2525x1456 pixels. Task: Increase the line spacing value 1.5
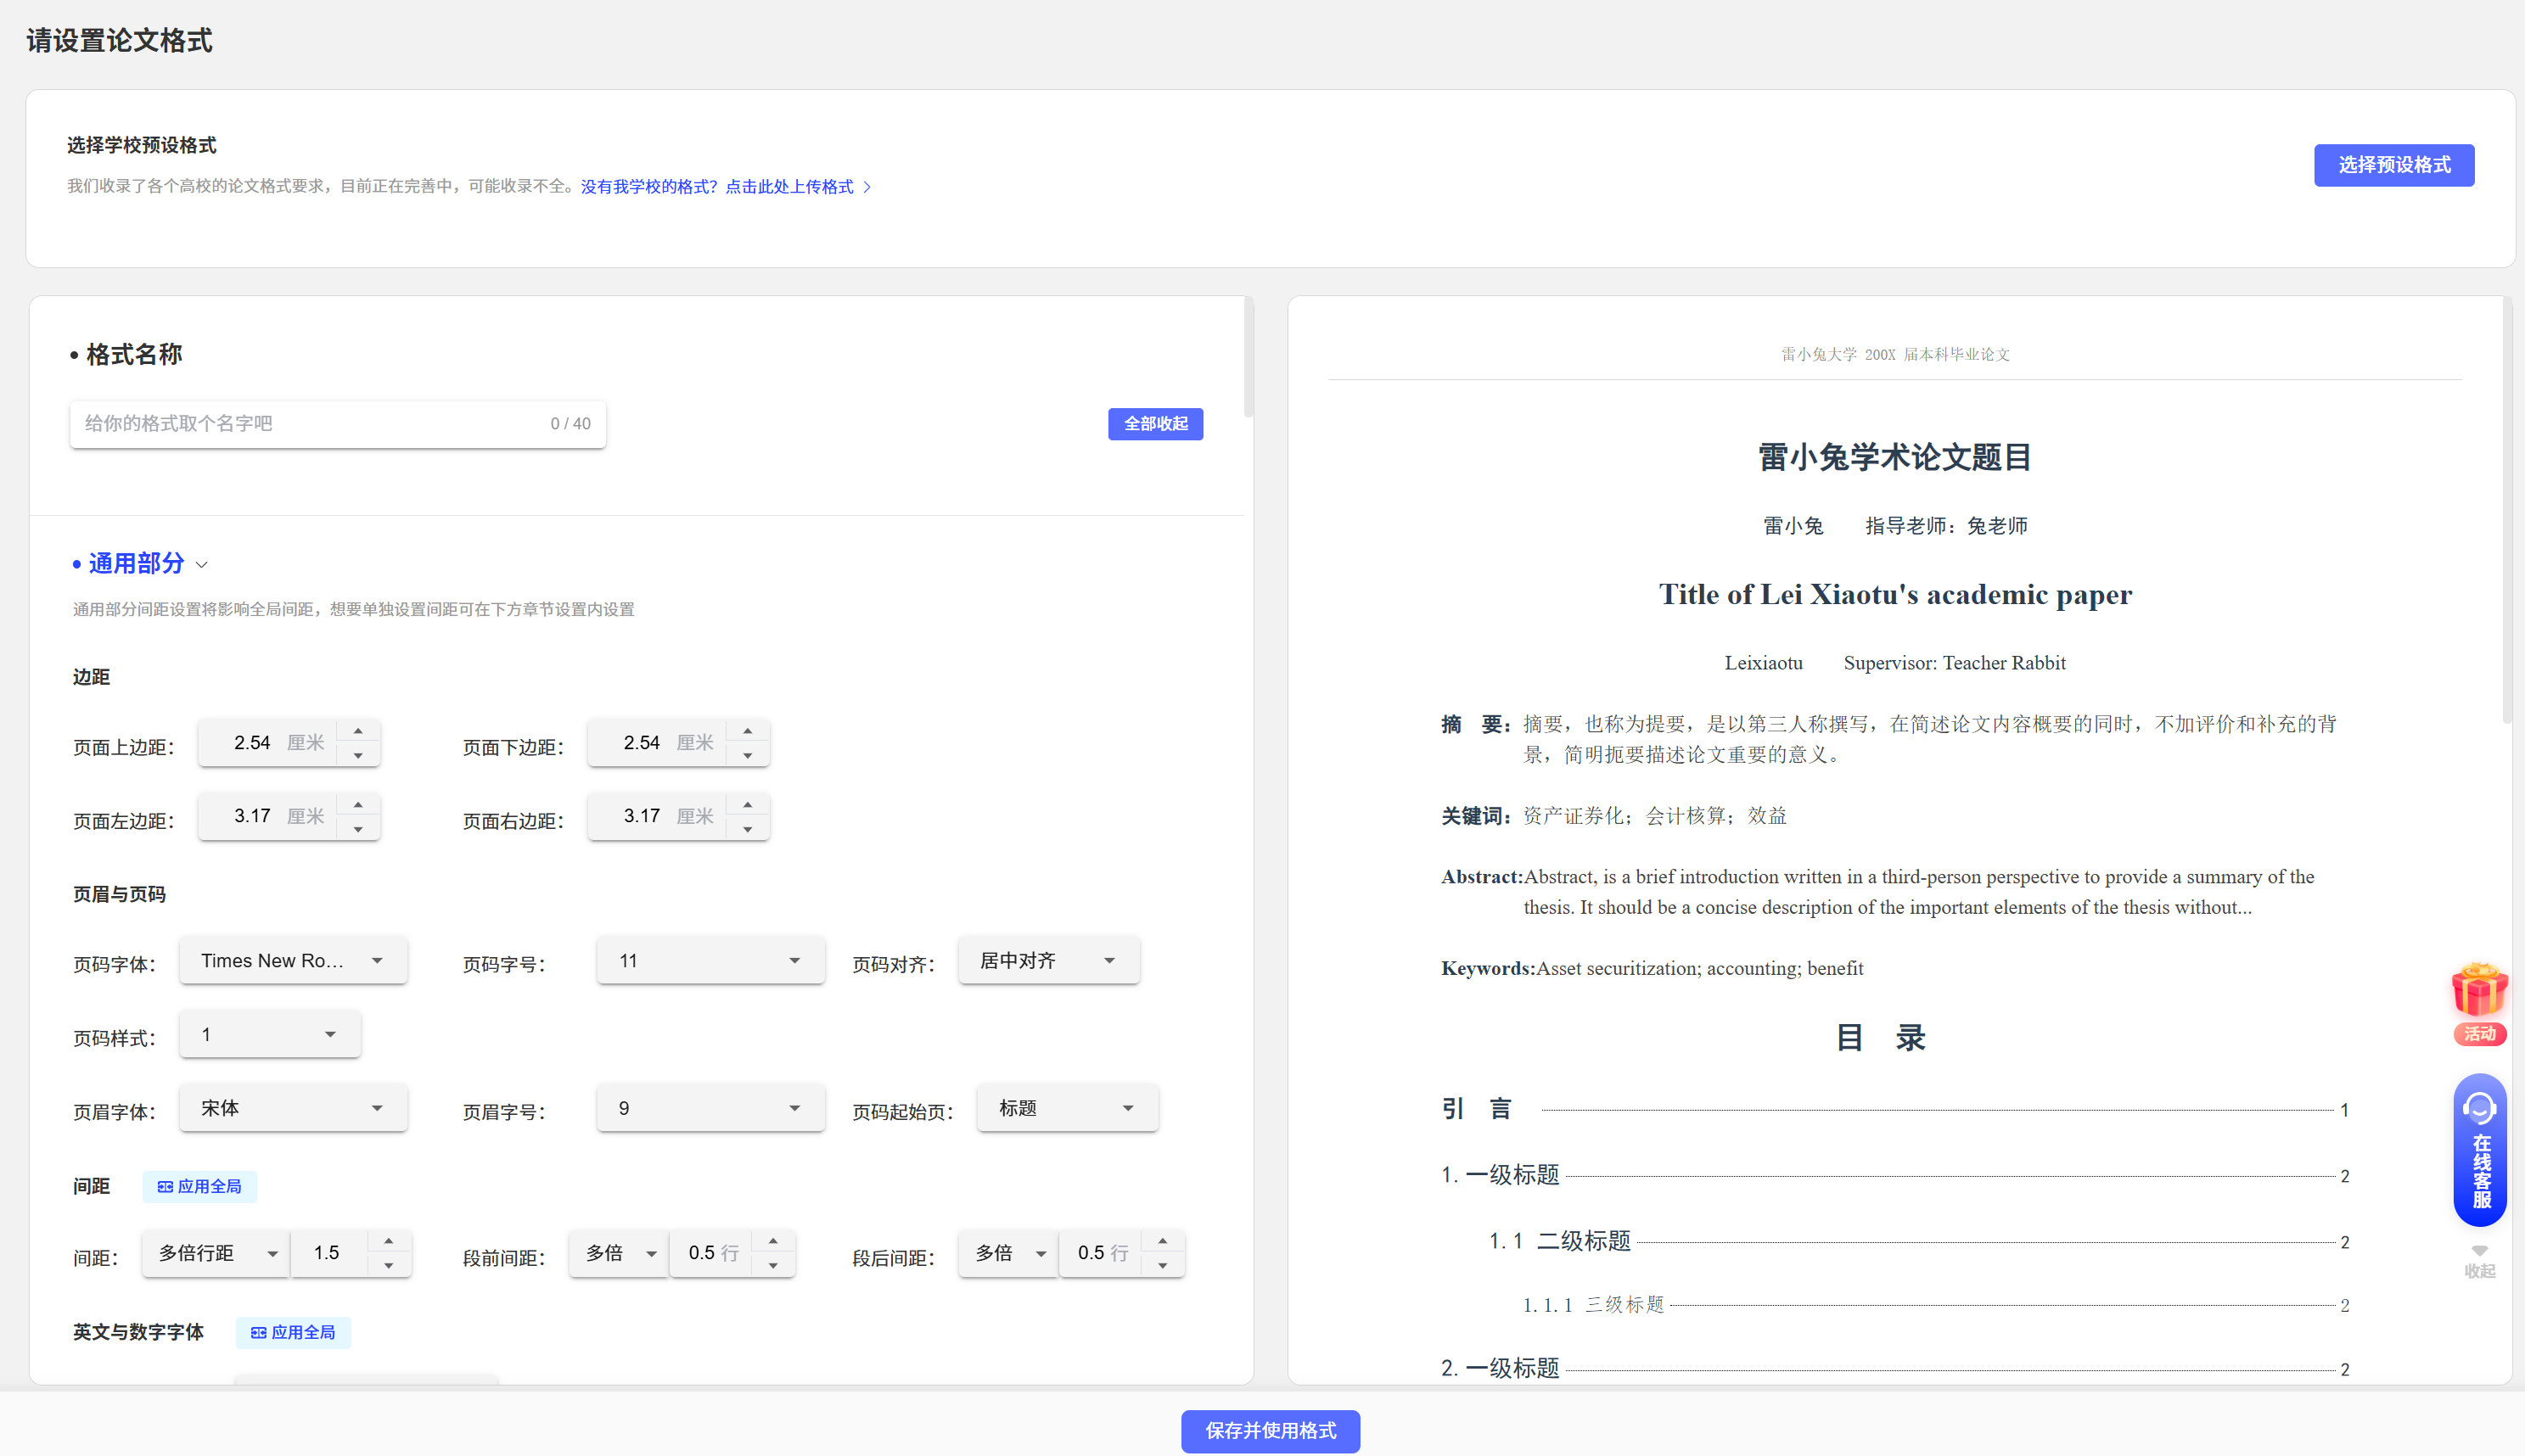click(388, 1241)
